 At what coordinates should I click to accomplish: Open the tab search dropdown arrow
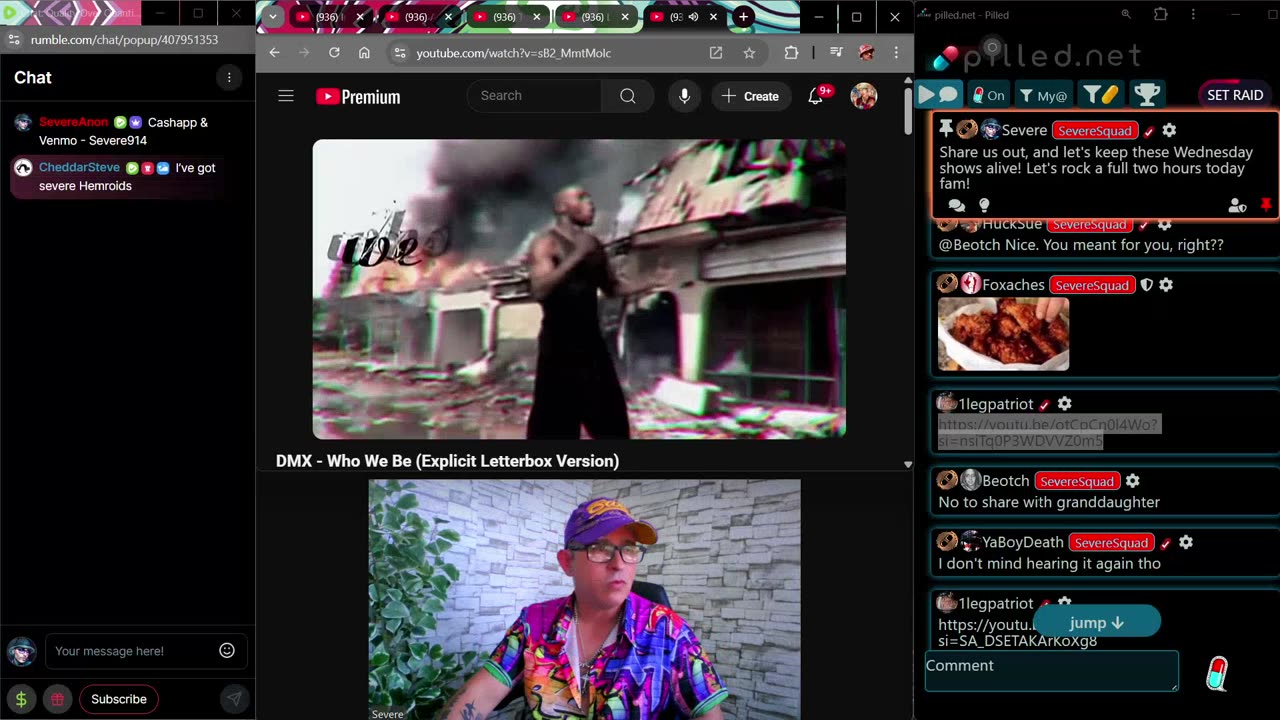click(273, 17)
